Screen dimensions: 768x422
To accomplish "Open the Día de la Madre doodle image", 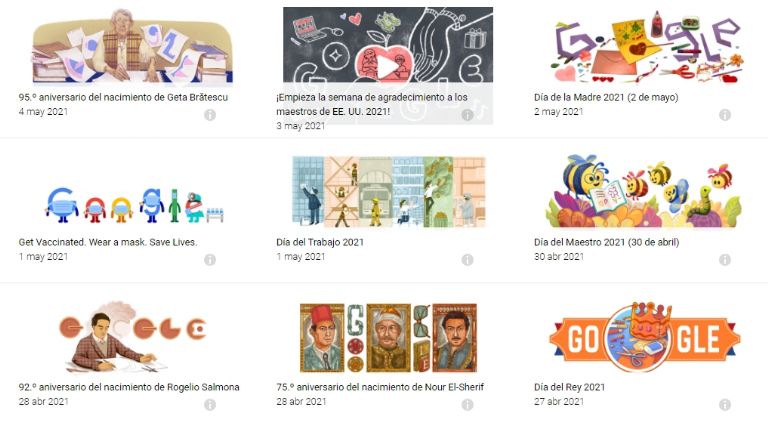I will tap(646, 48).
